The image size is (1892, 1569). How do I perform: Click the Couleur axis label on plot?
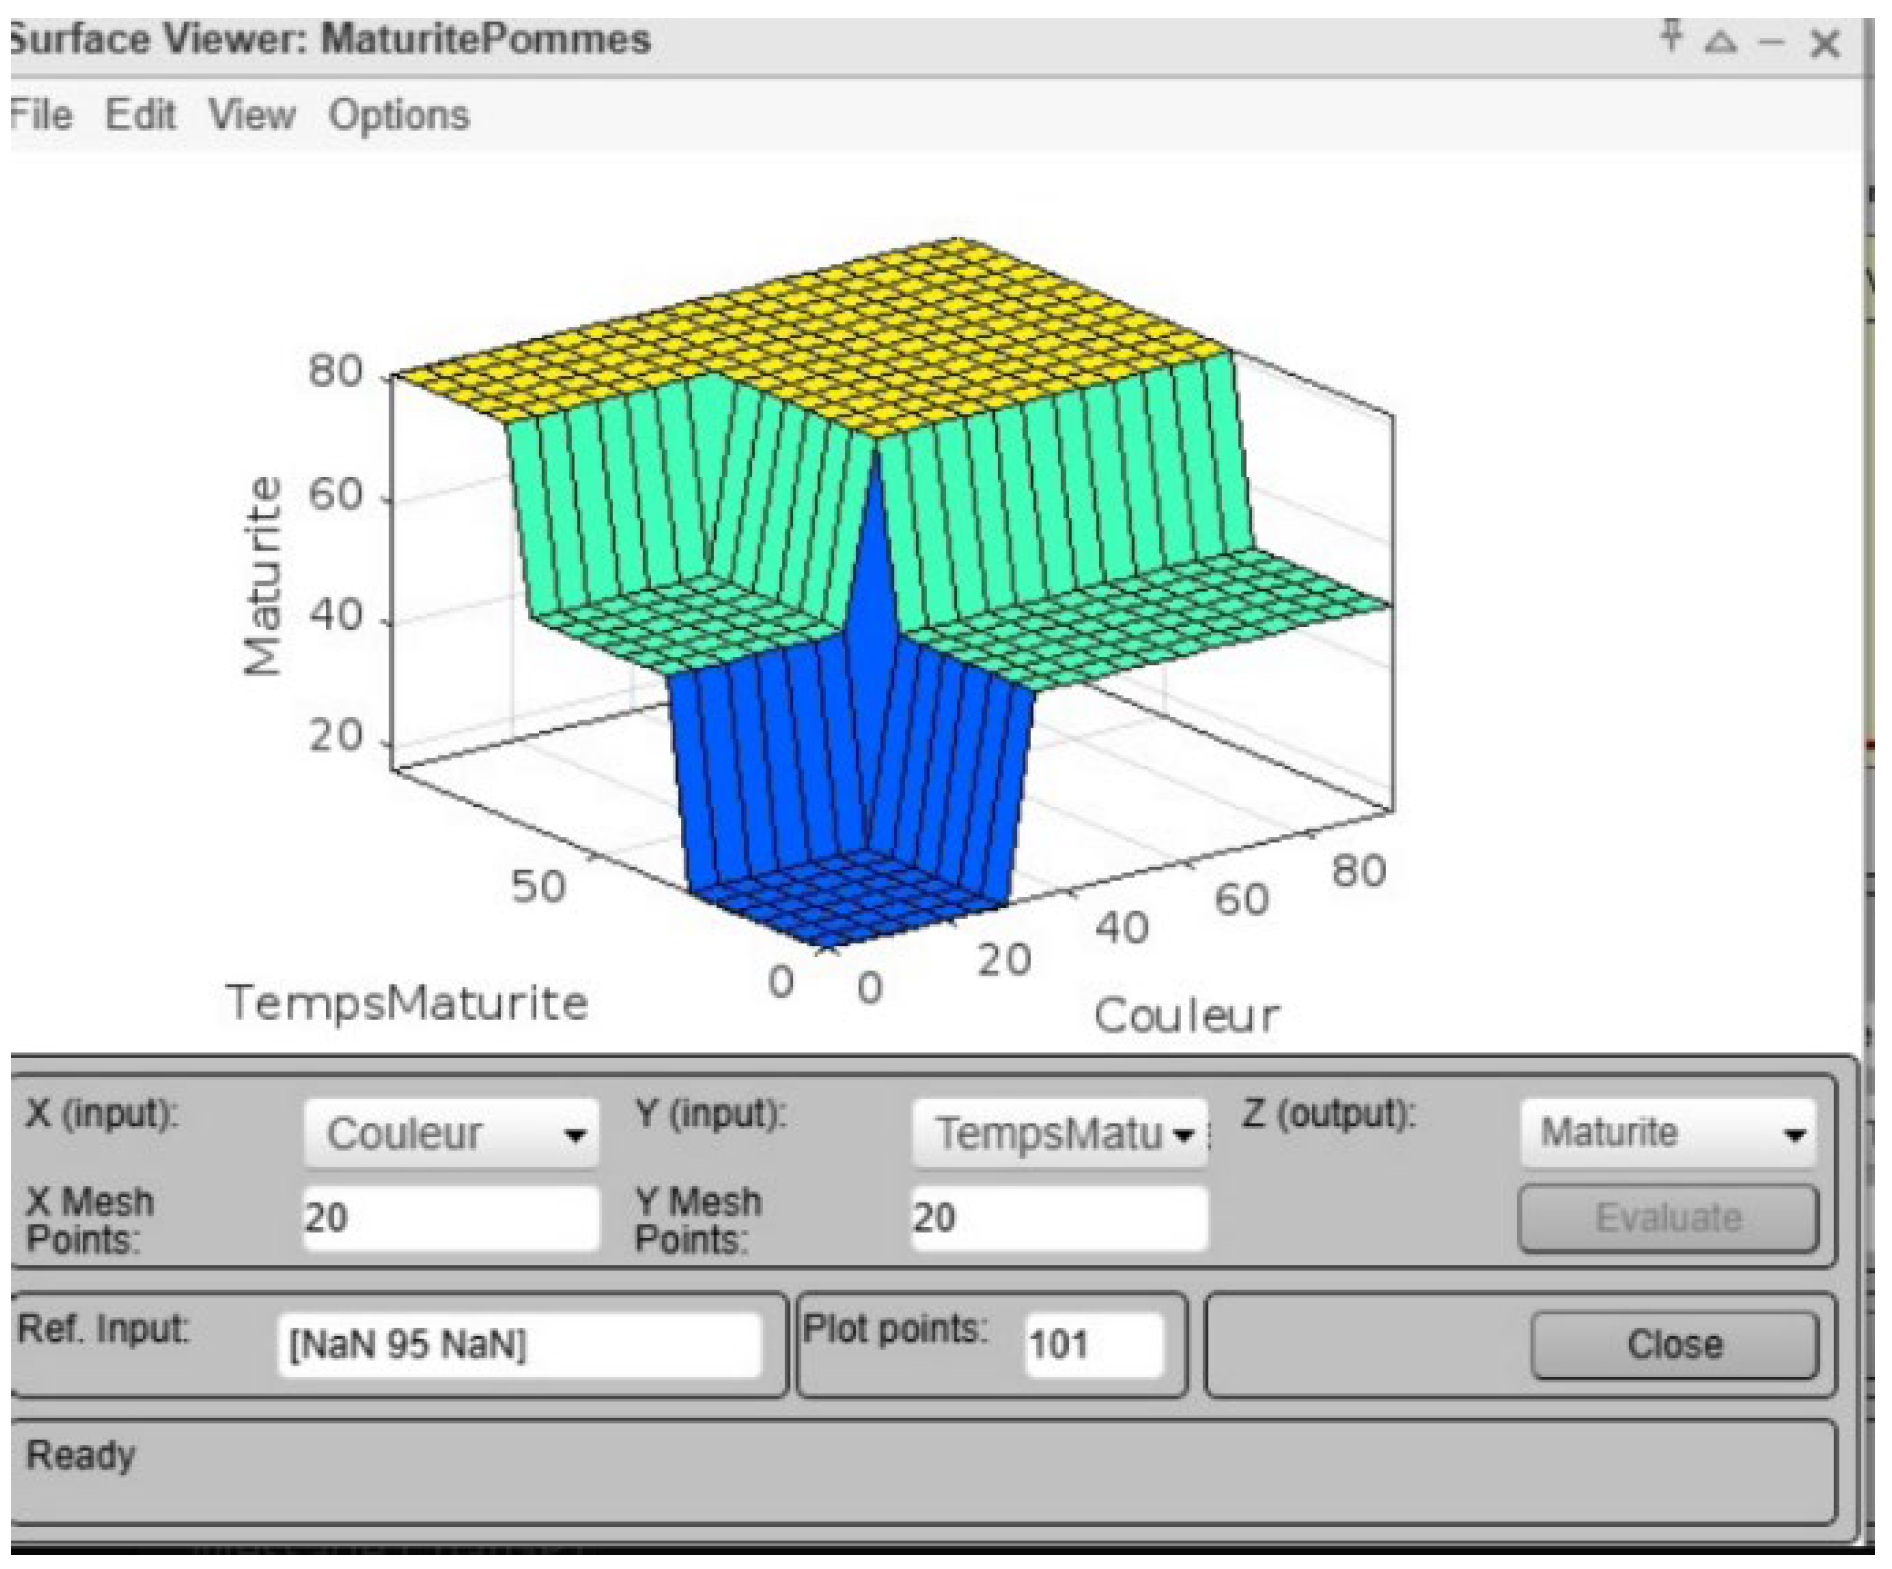(1187, 1016)
